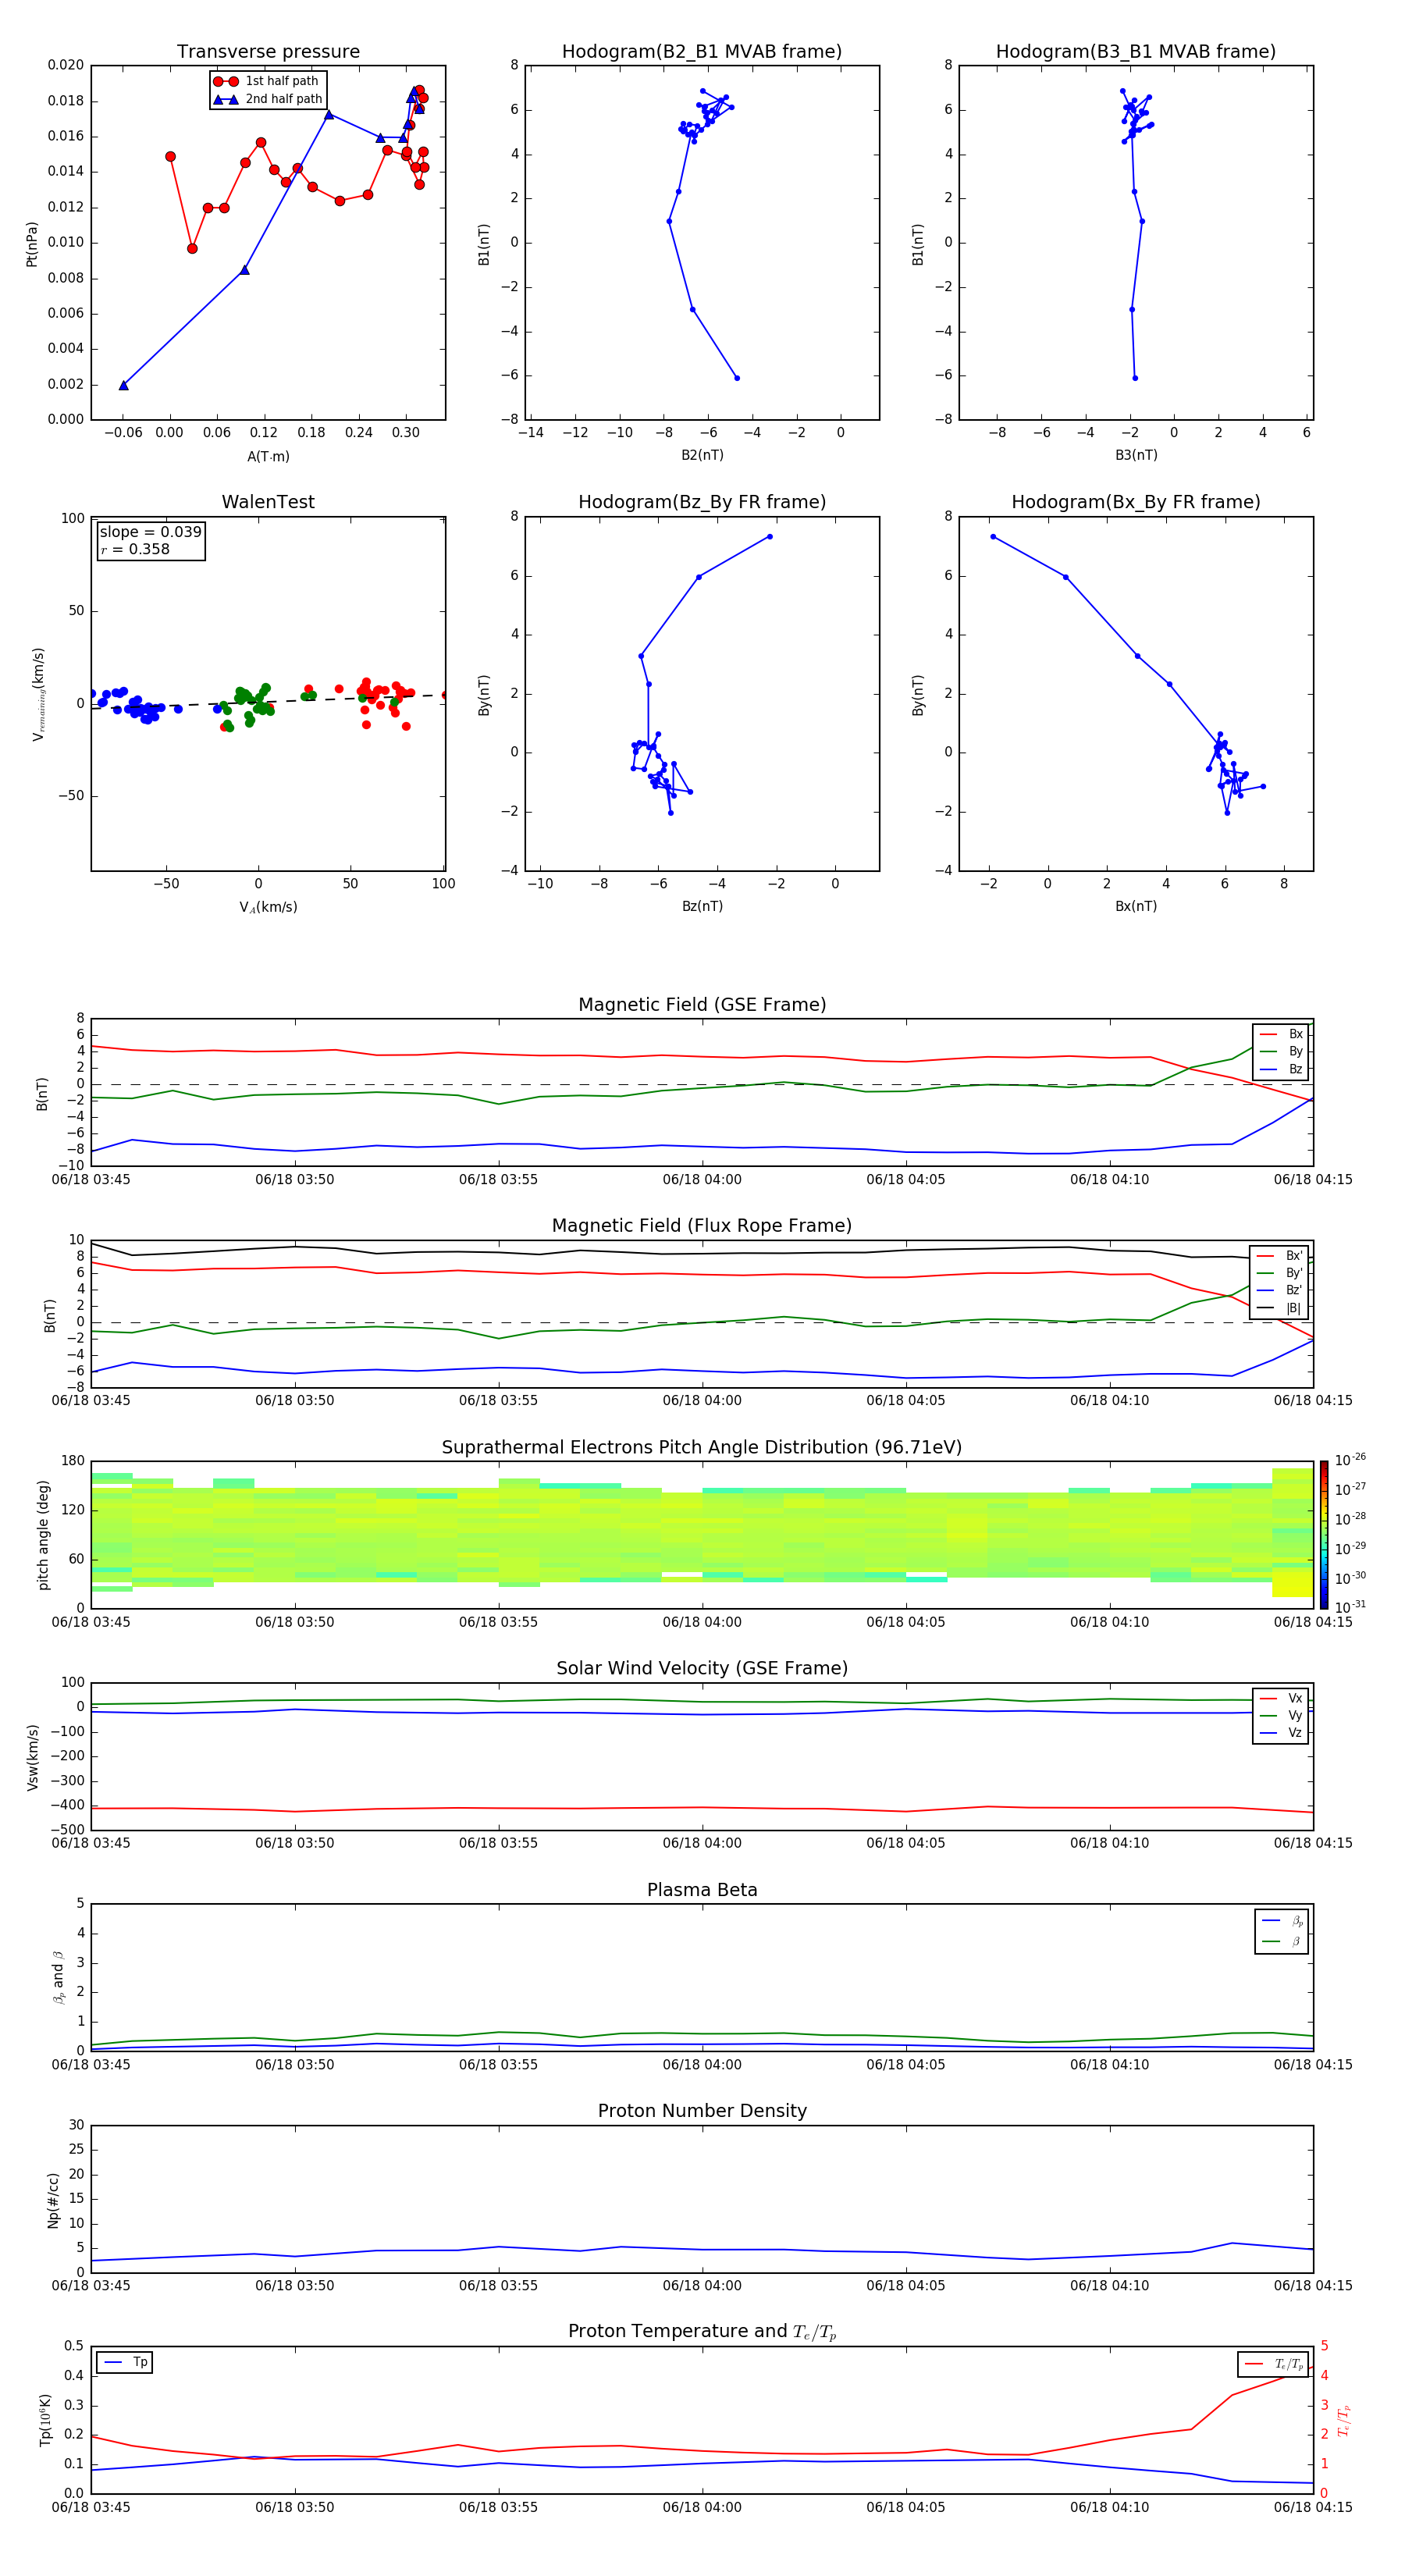Click "06/18 04:10" tick under the GSE magnetic field plot

[x=1110, y=1180]
